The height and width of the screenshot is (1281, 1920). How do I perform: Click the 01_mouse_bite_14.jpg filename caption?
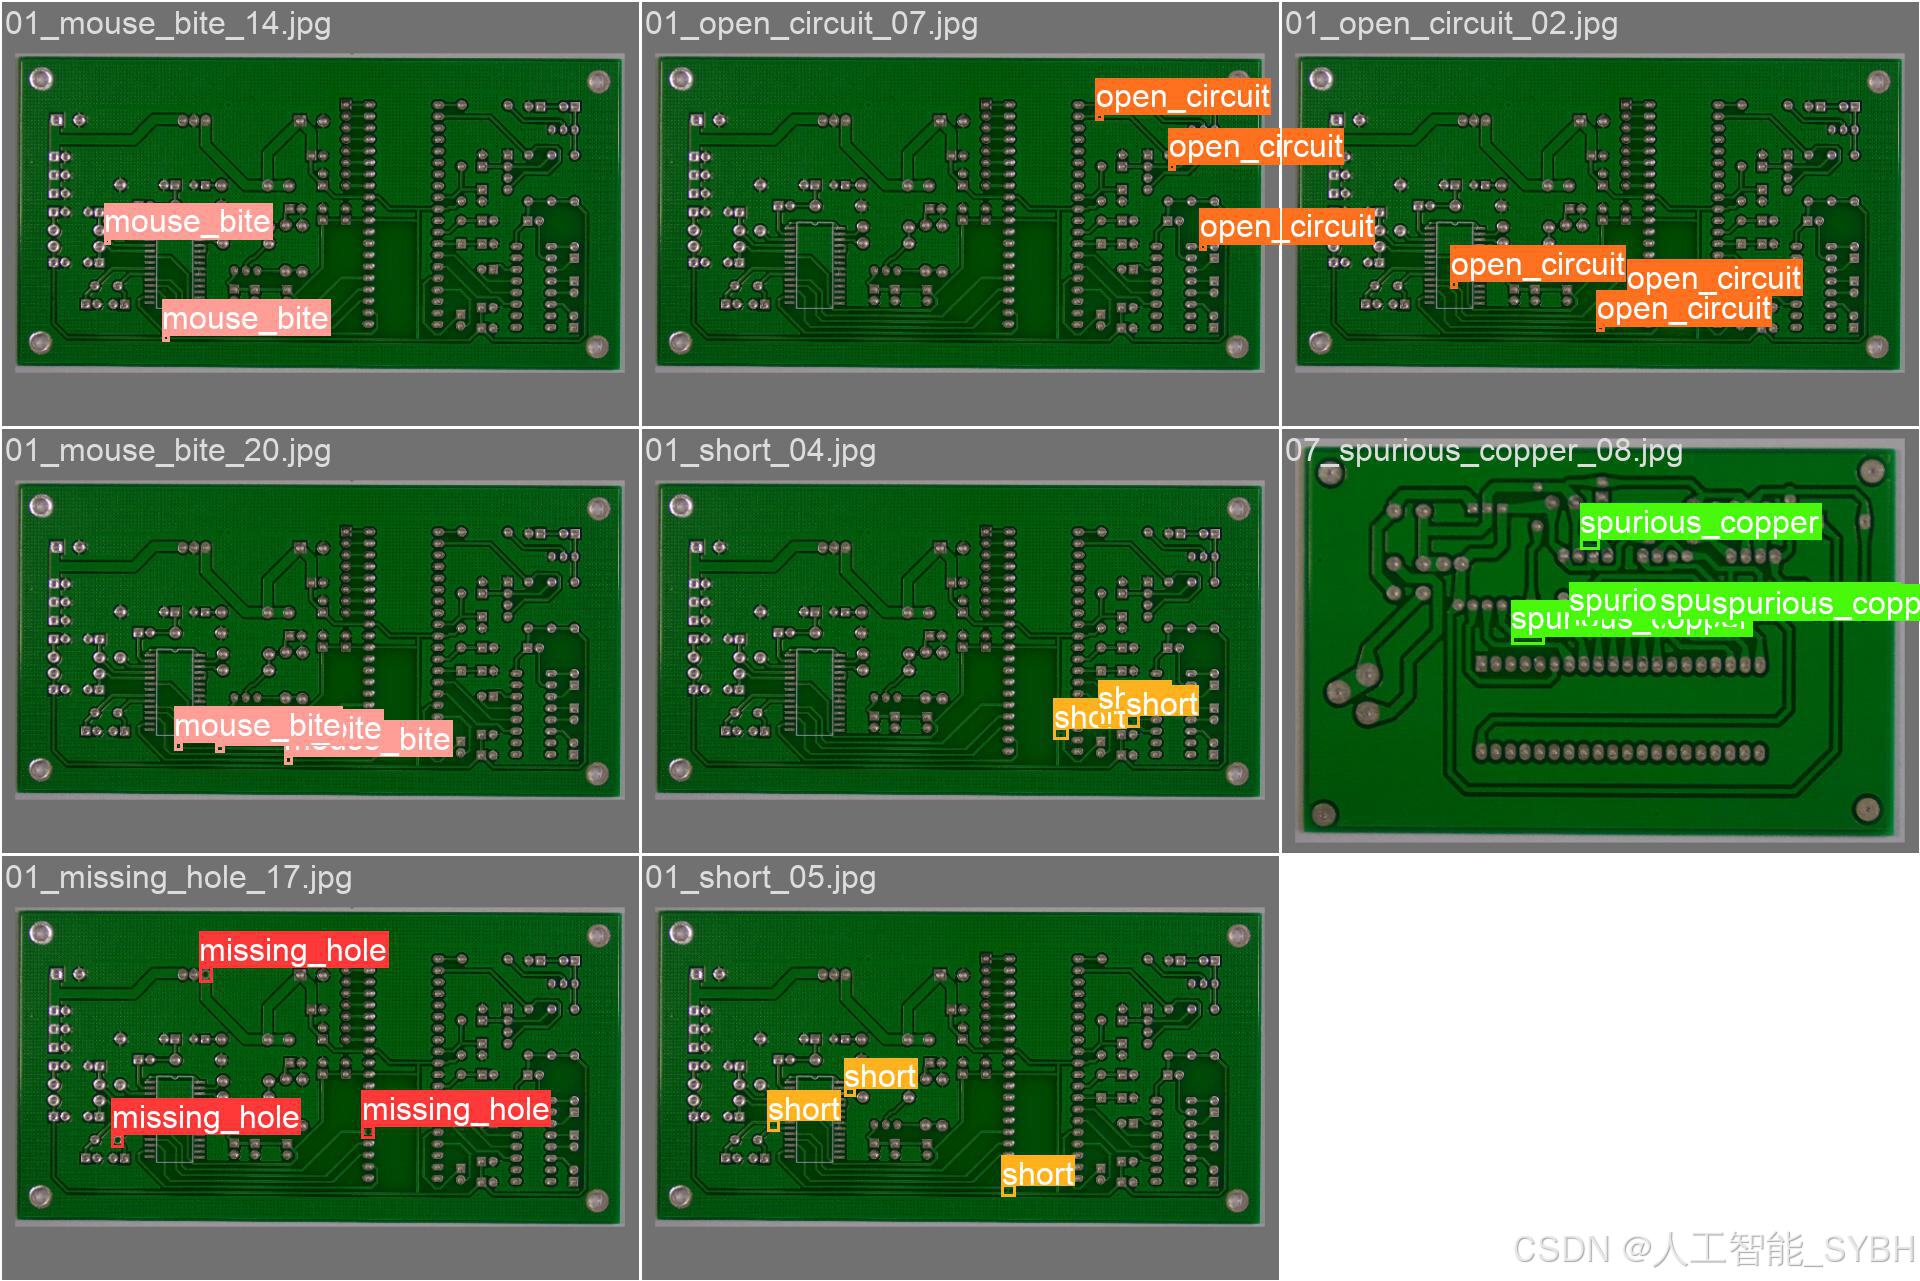point(168,23)
